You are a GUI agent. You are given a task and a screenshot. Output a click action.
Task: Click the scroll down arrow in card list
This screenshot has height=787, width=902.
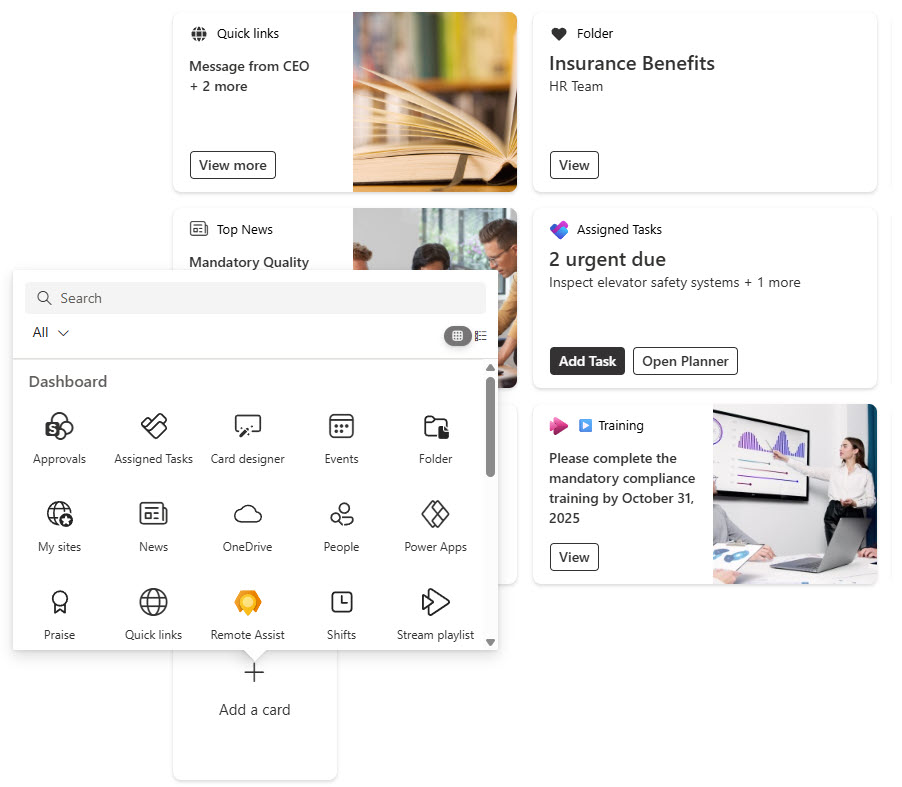pyautogui.click(x=490, y=643)
